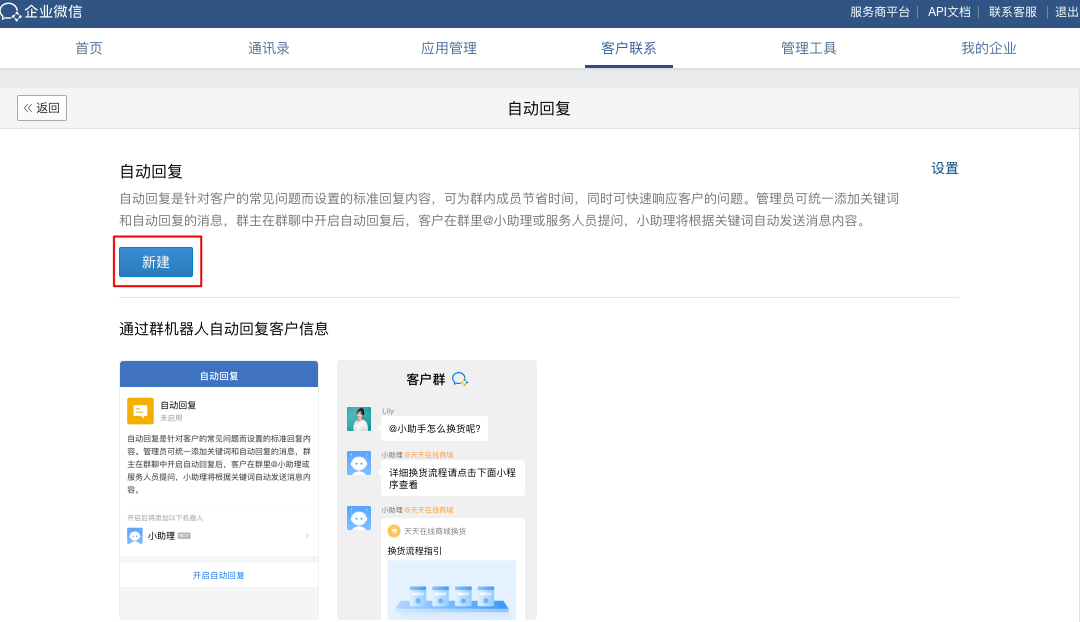
Task: Open the API文档 link
Action: coord(949,12)
